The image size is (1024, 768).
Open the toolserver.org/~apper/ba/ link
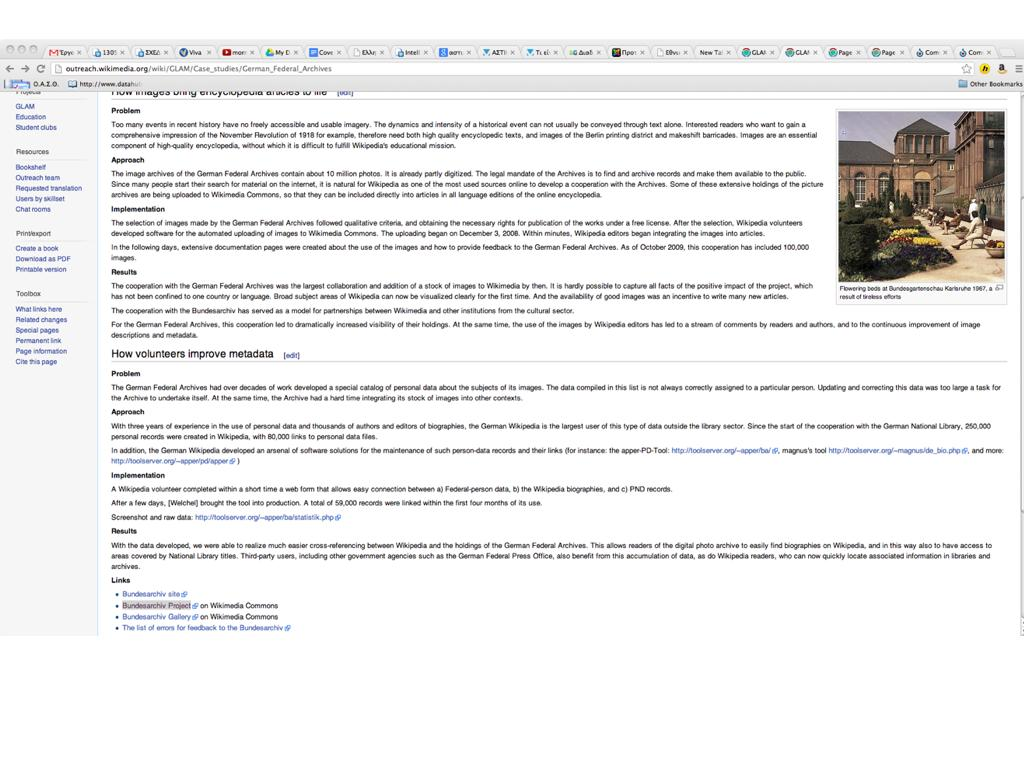(x=724, y=451)
